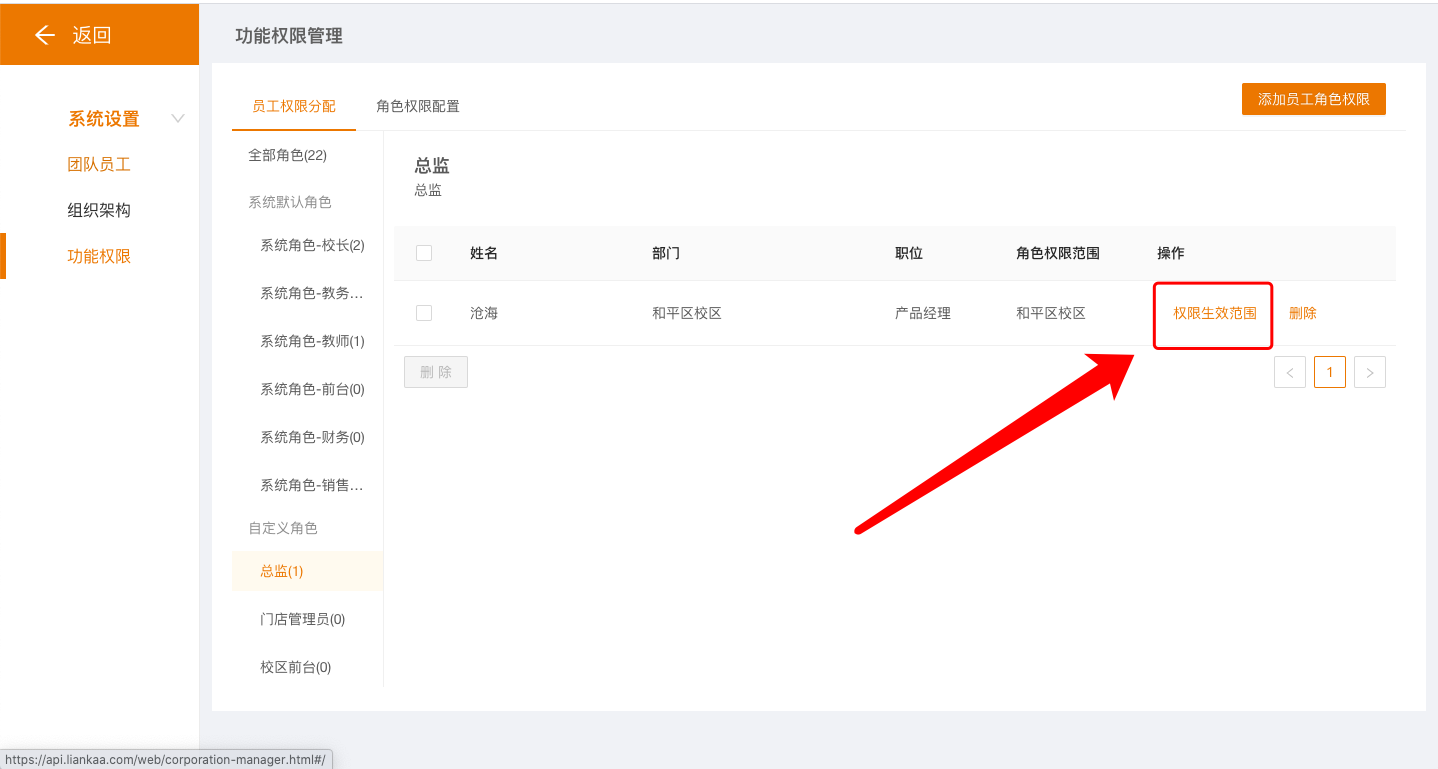Select 系统角色-教师(1) role
This screenshot has height=769, width=1438.
tap(312, 342)
